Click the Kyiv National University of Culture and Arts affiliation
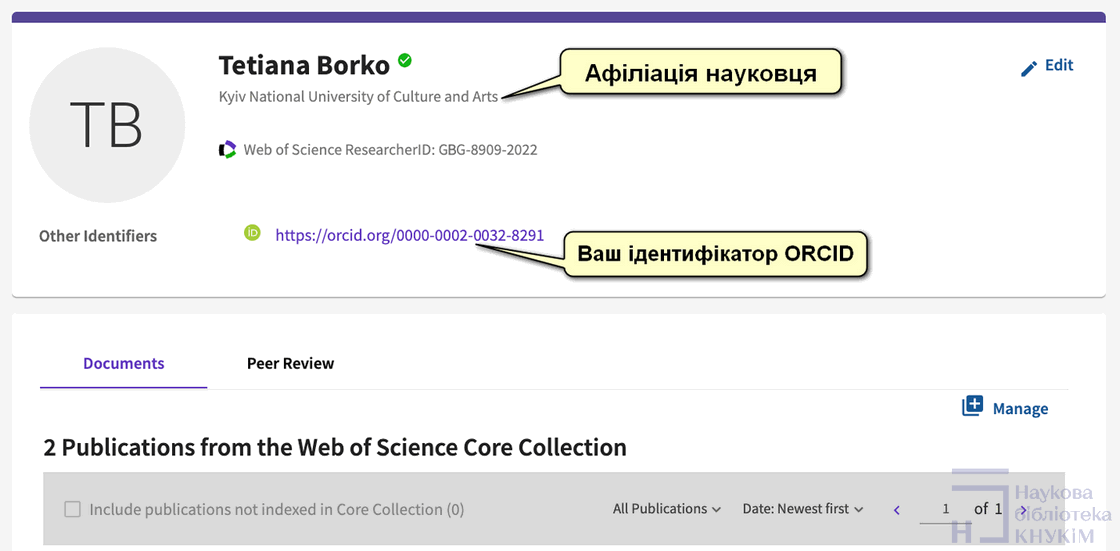1120x551 pixels. coord(358,97)
